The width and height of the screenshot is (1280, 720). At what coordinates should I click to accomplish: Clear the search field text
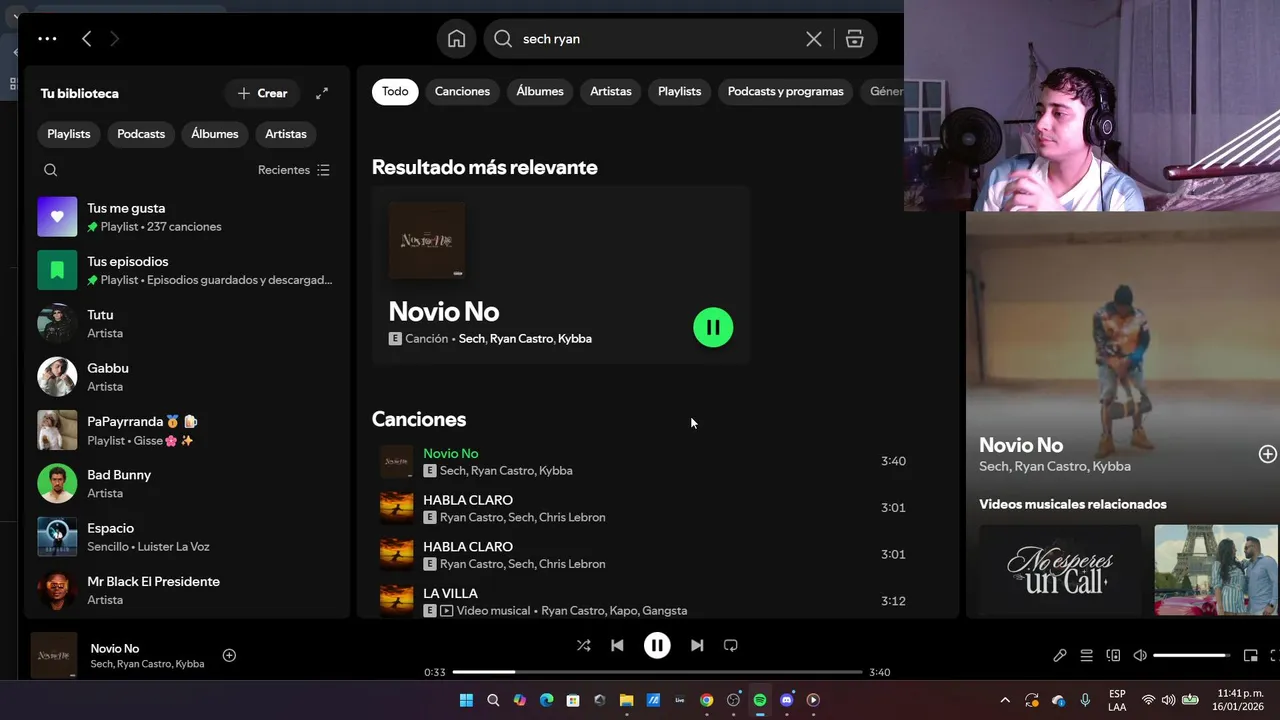click(x=814, y=38)
